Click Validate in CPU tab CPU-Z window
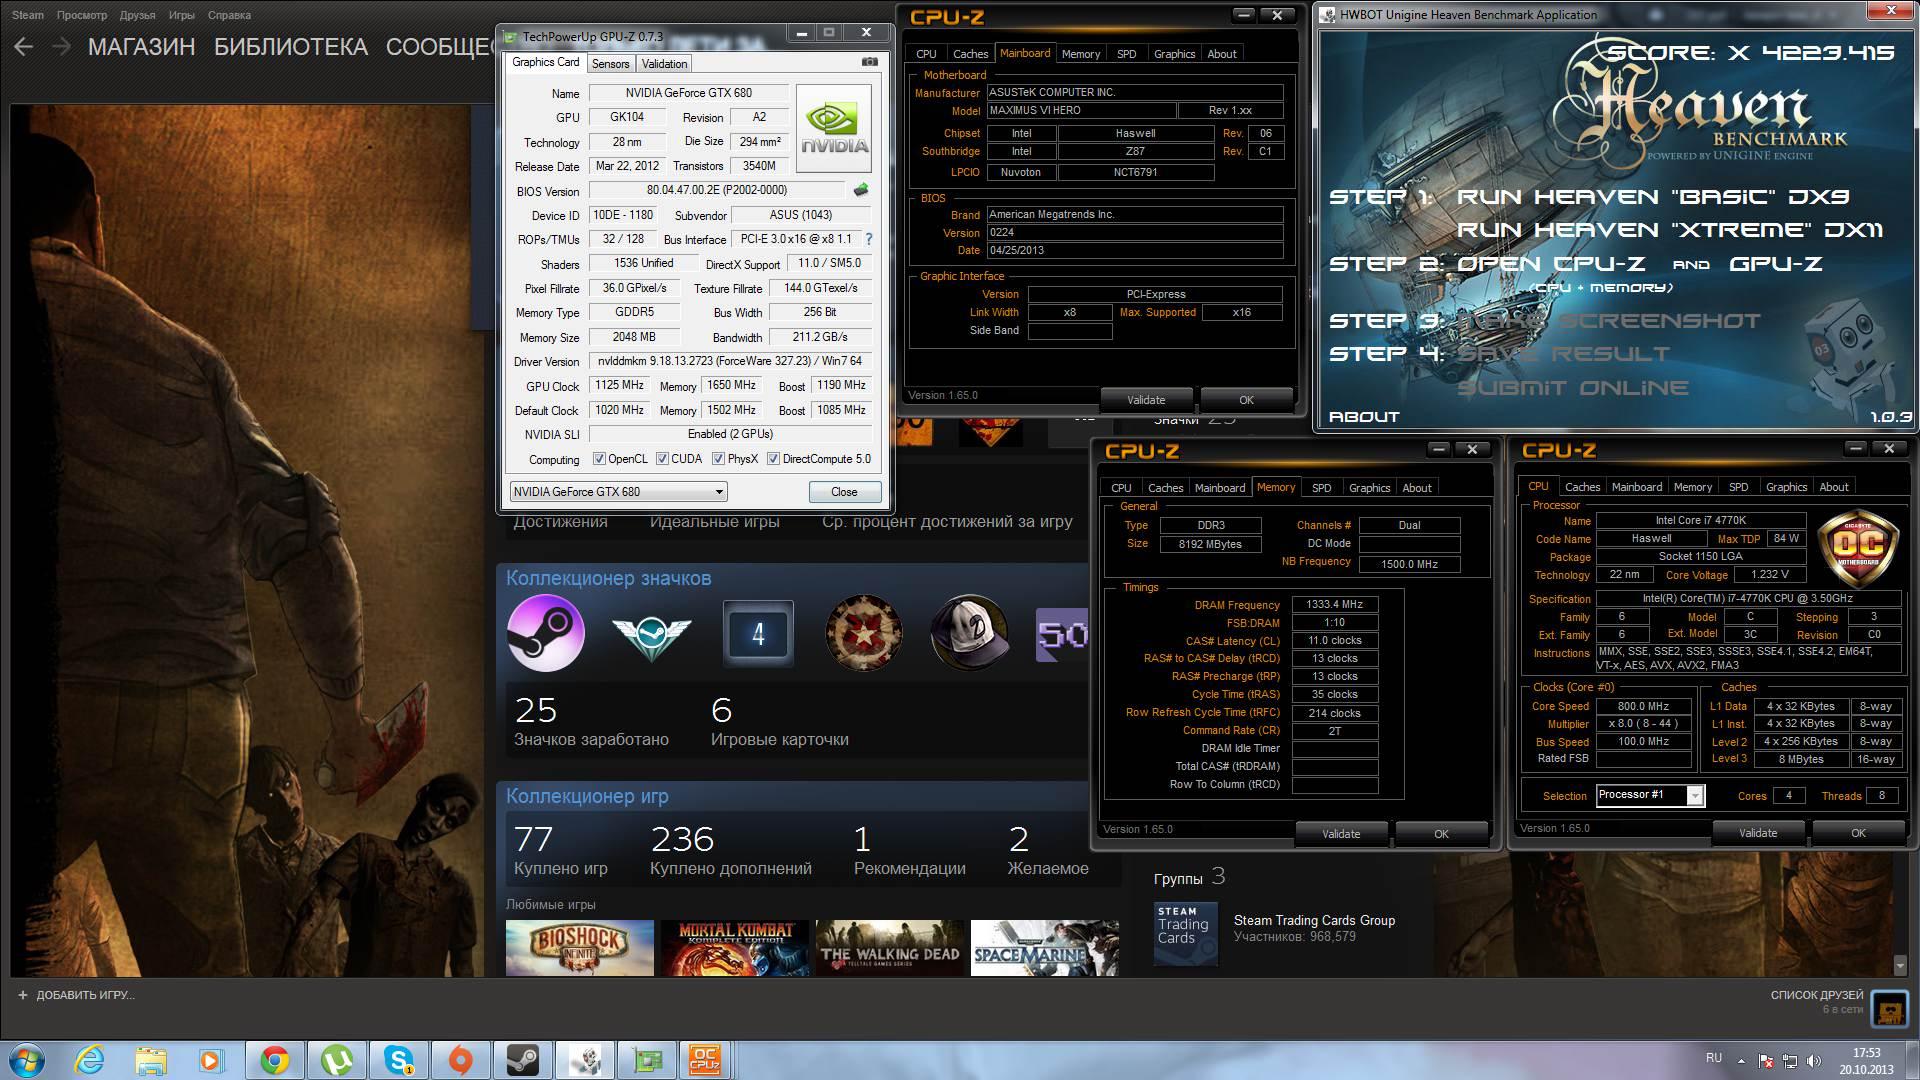 click(1758, 832)
